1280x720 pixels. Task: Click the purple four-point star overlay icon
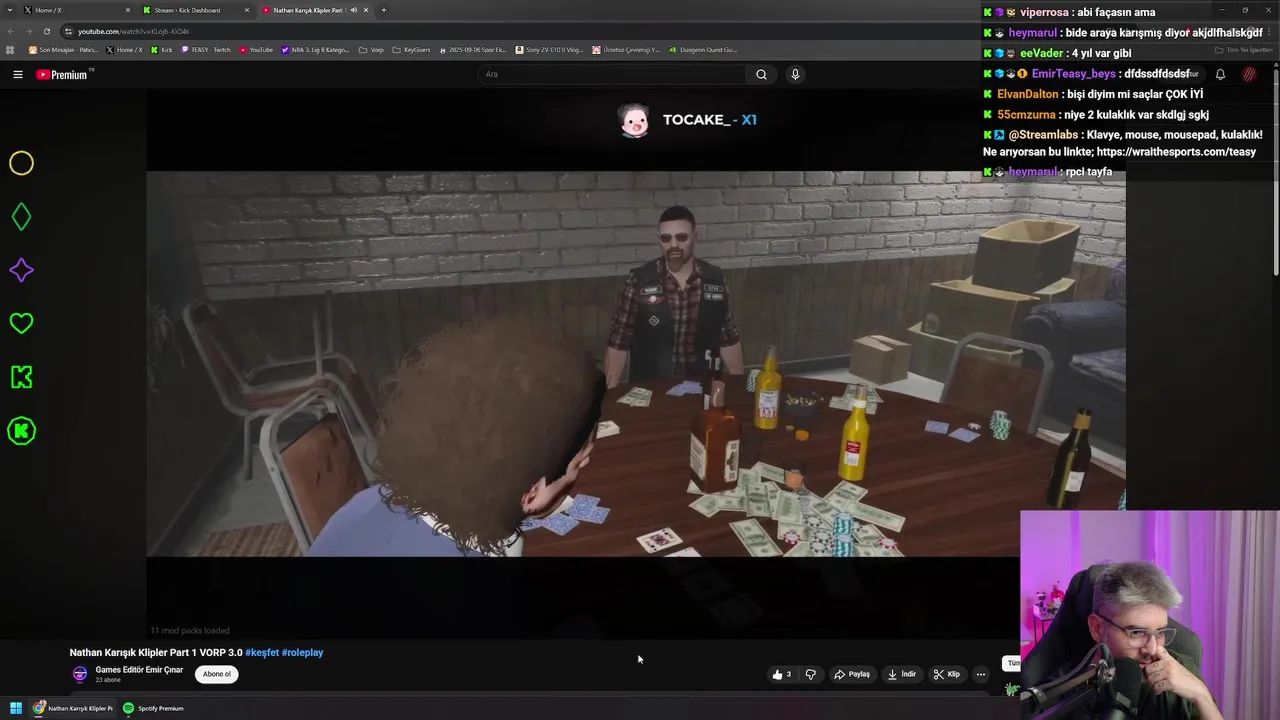click(x=21, y=270)
